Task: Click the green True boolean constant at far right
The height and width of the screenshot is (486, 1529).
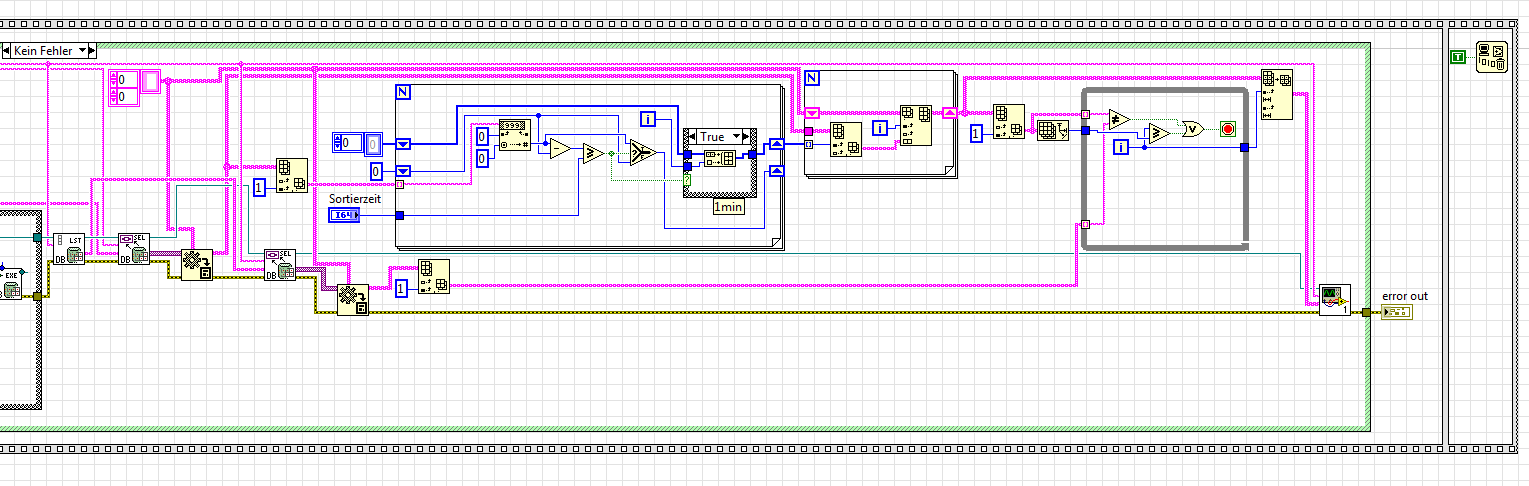Action: tap(1458, 57)
